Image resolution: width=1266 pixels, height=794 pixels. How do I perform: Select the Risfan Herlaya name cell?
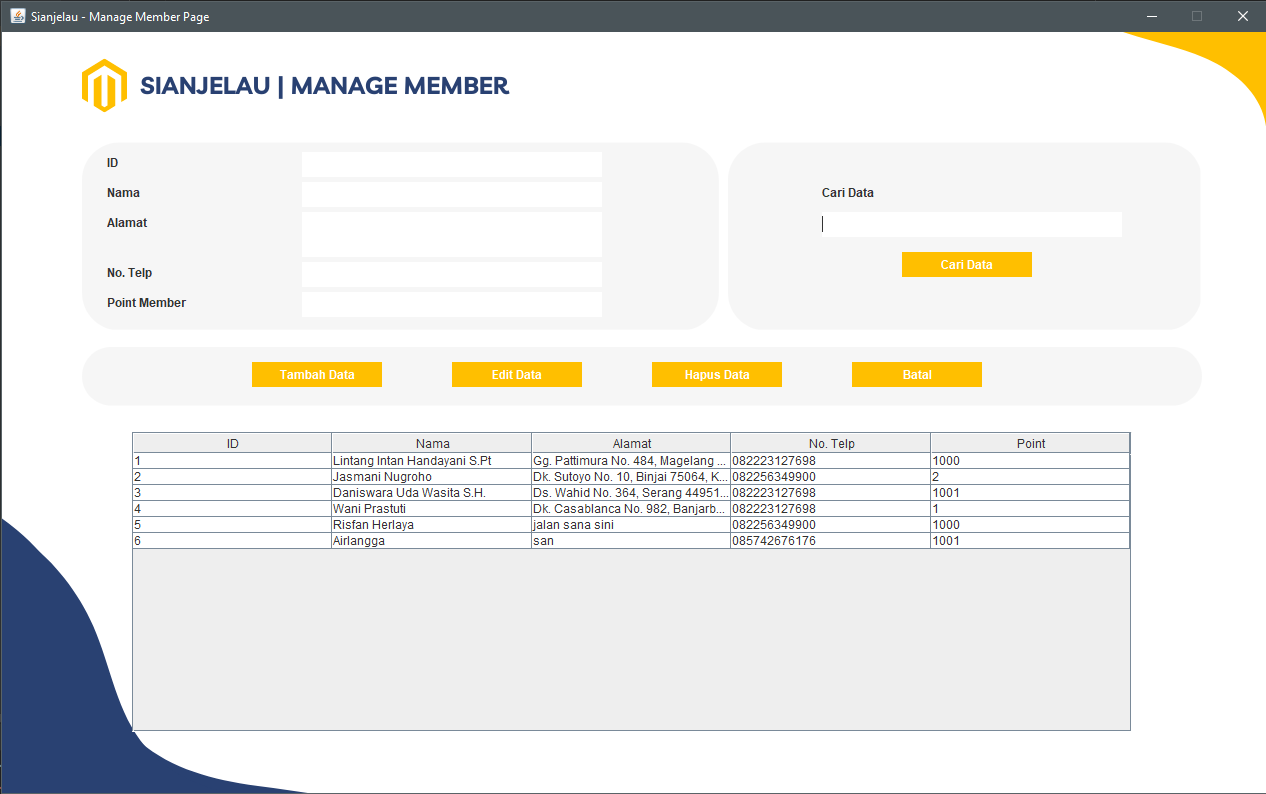431,525
